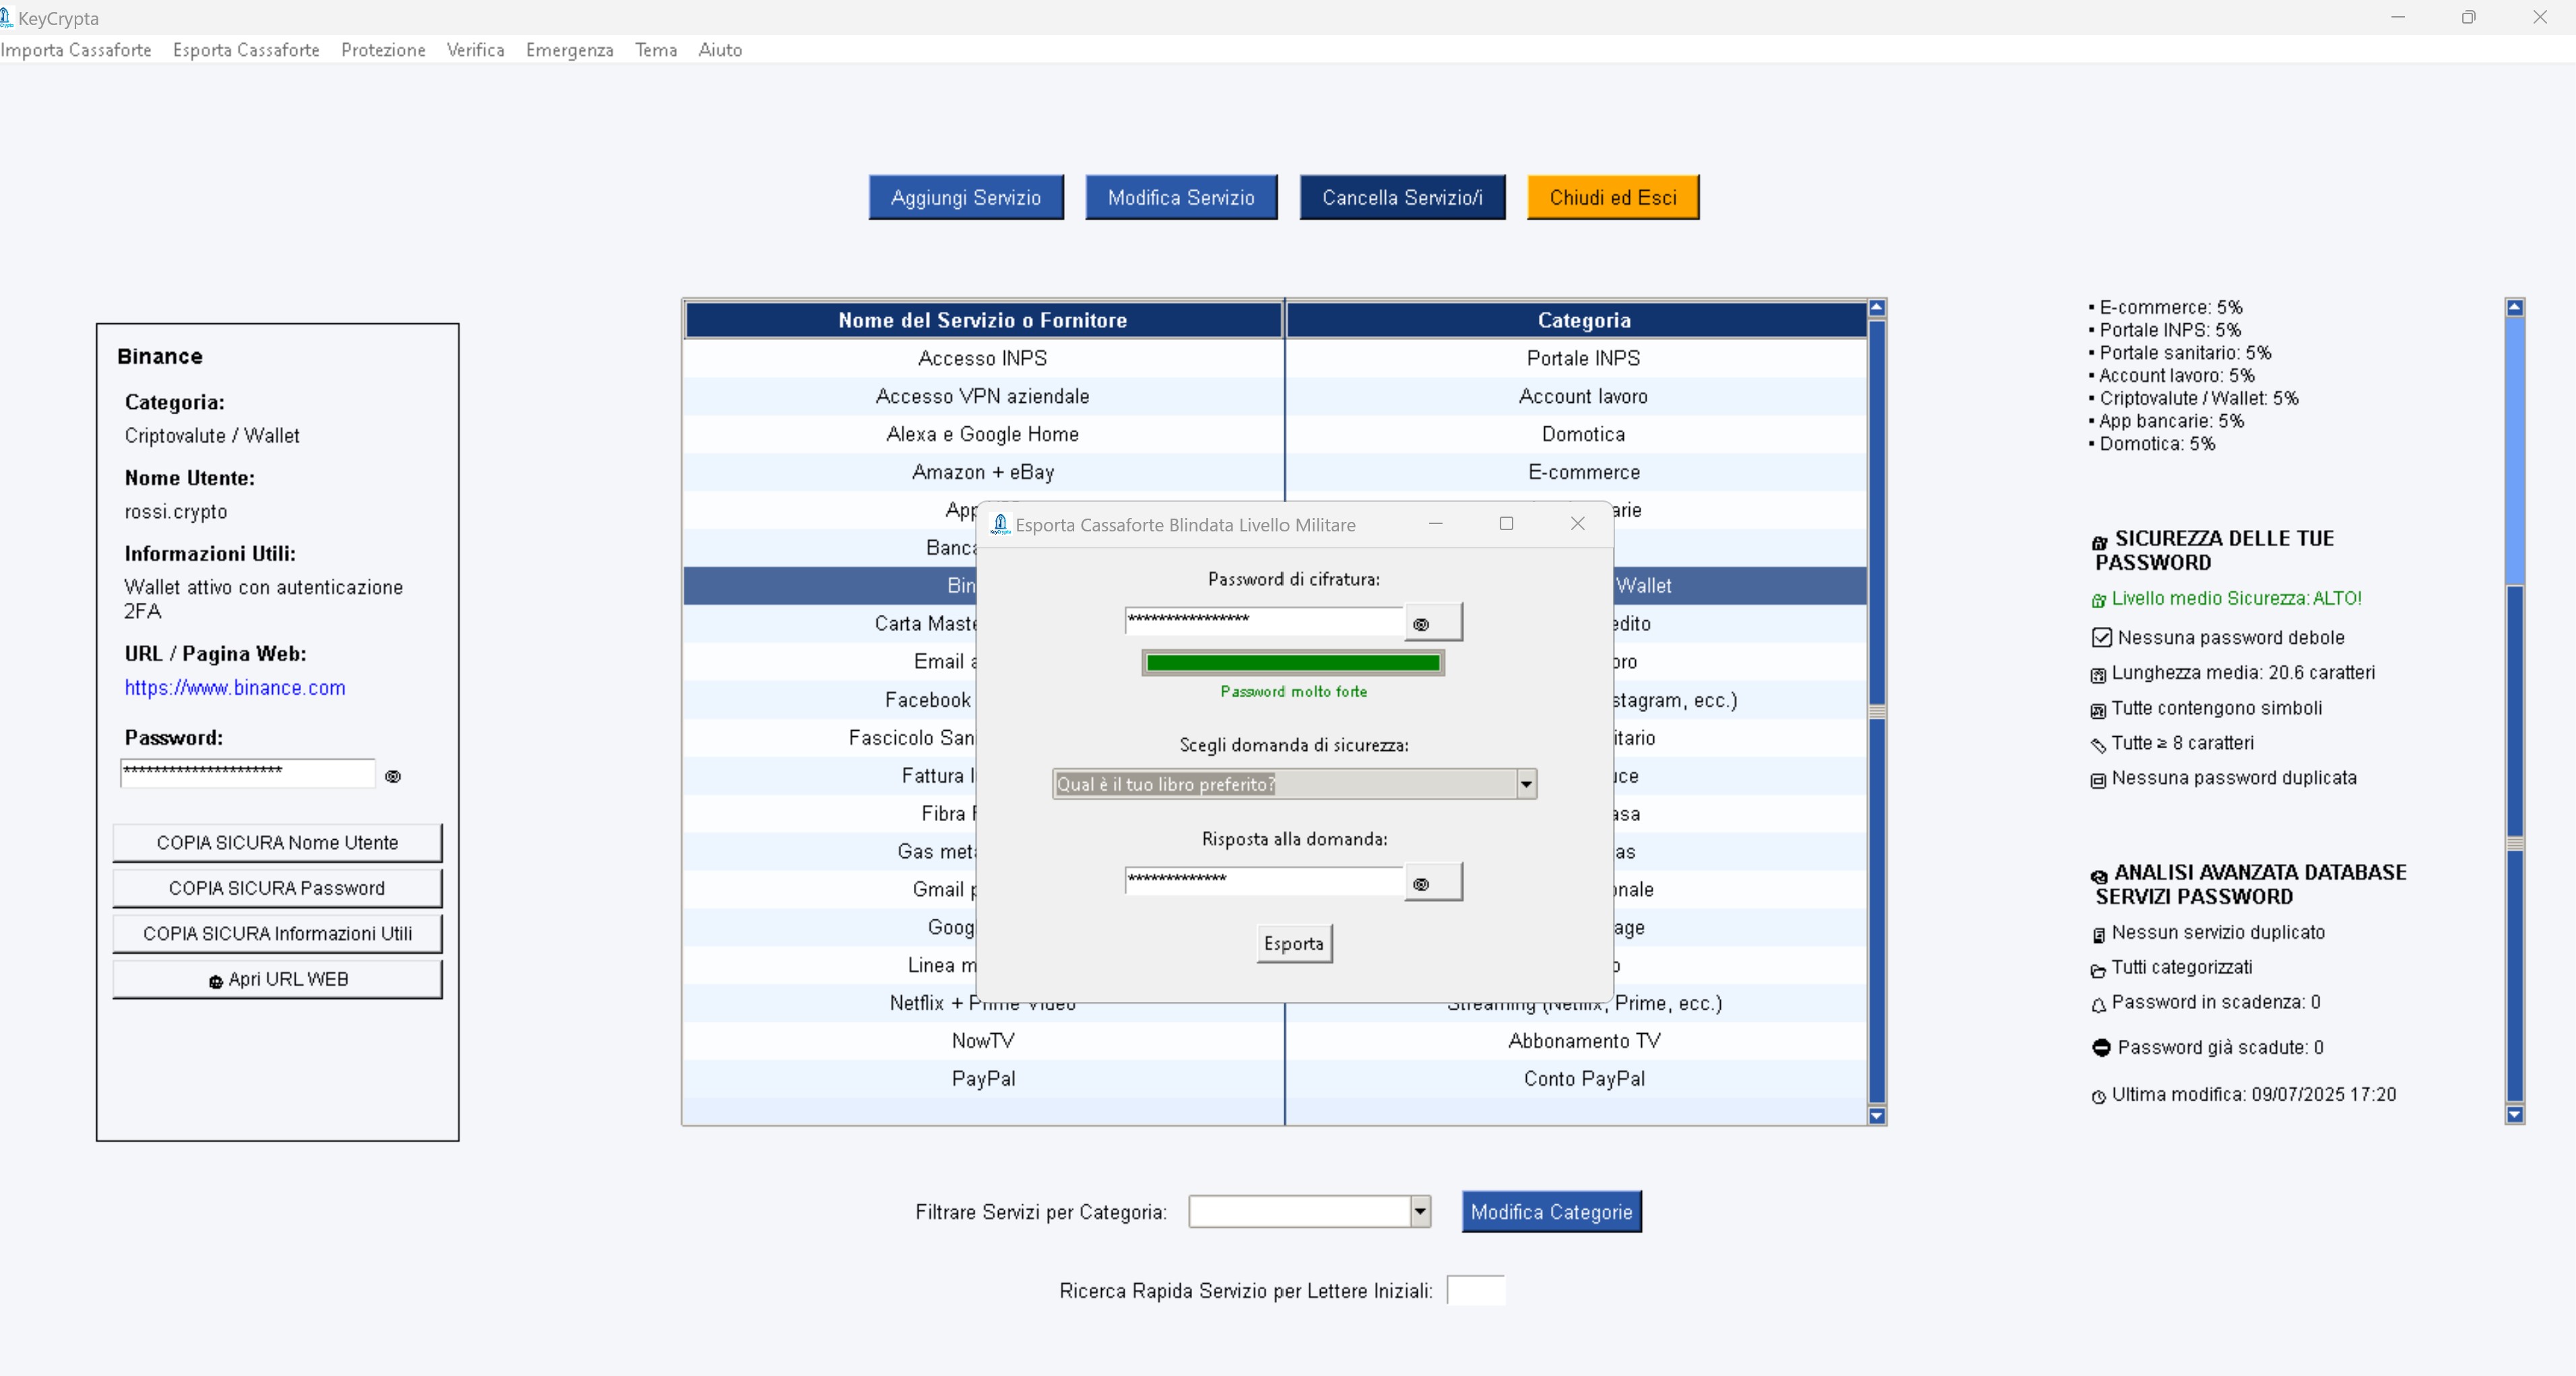The image size is (2576, 1376).
Task: Click icon next to Livello medio Sicurezza
Action: tap(2098, 600)
